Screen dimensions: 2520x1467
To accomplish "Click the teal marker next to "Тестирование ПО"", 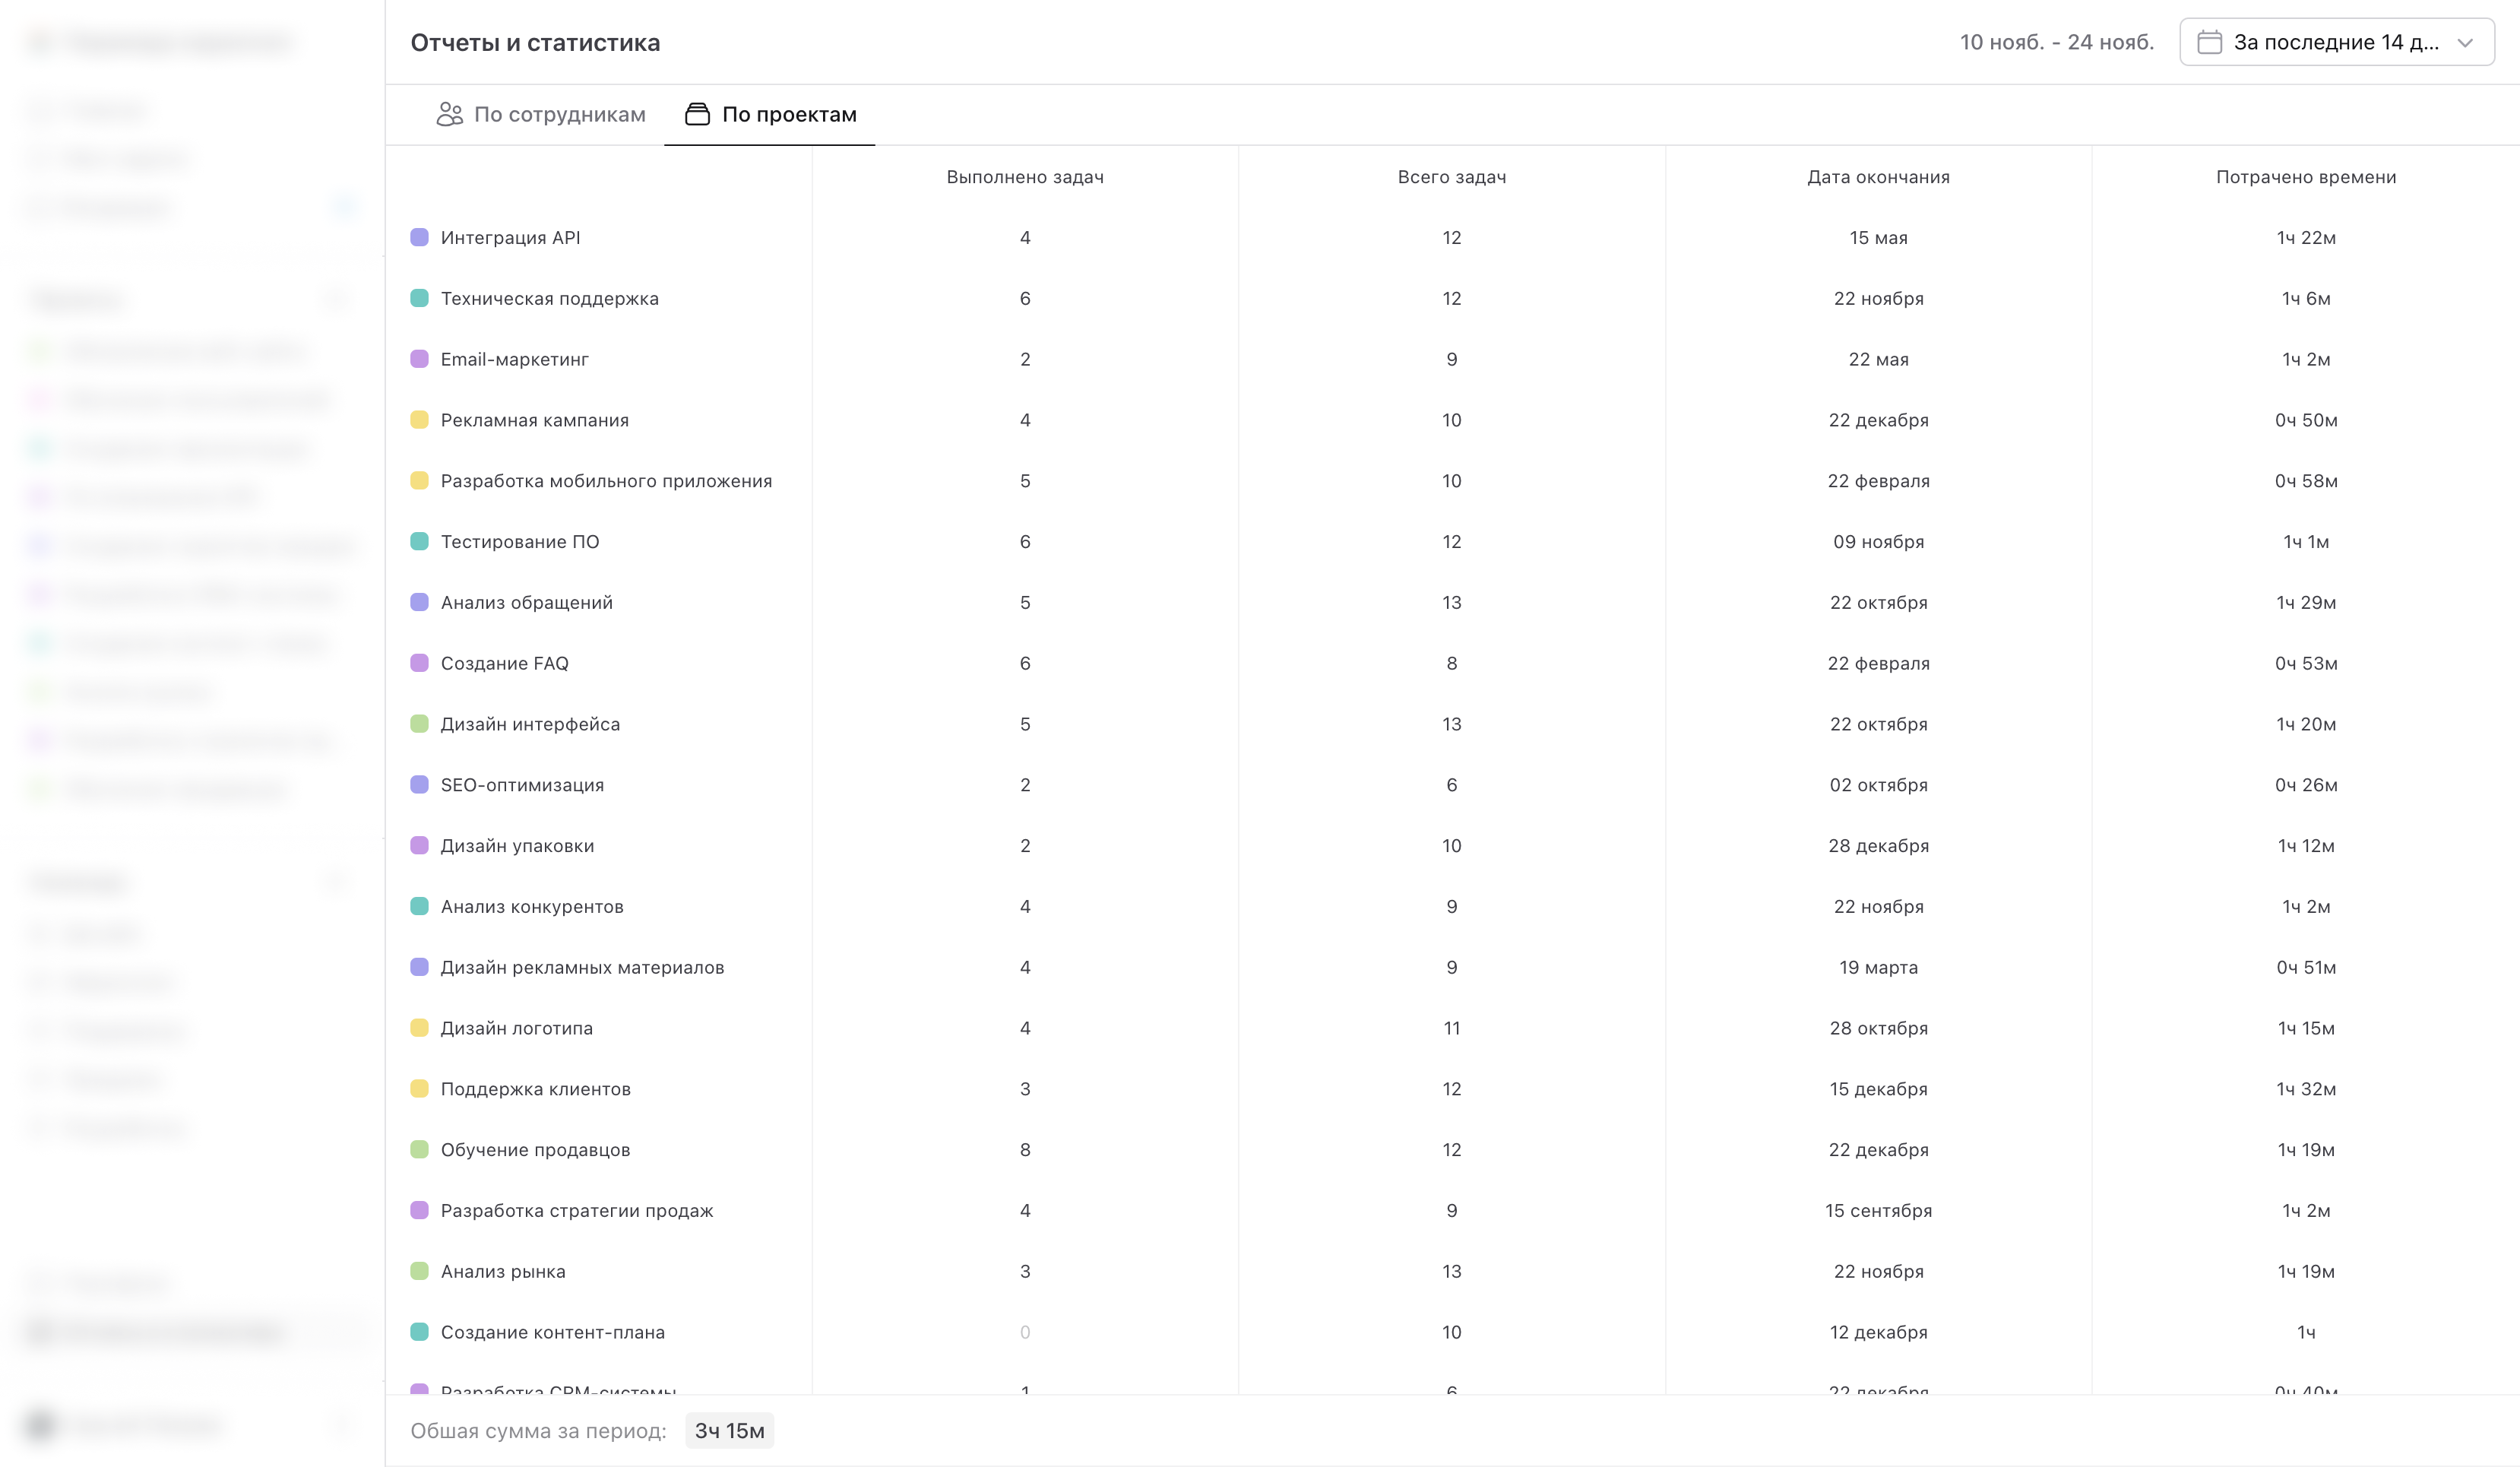I will pyautogui.click(x=420, y=541).
